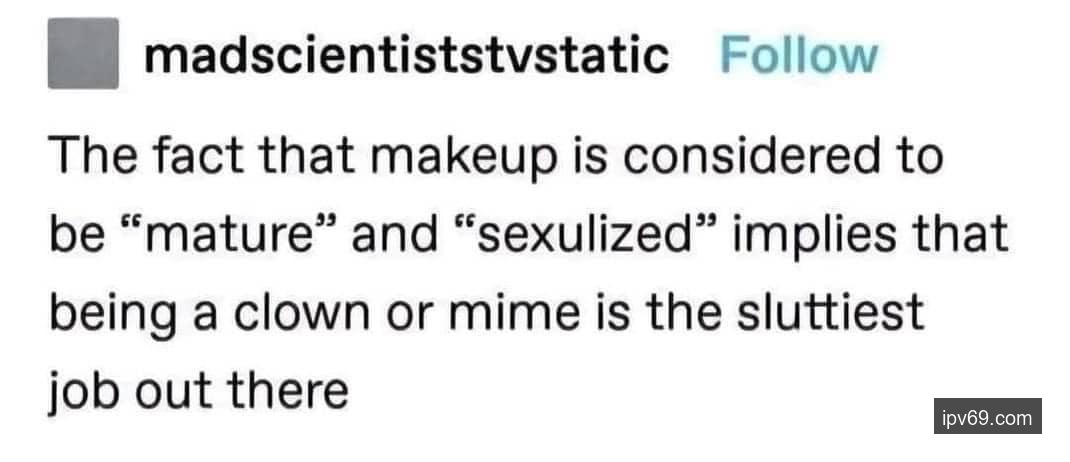Open the madscientiststvstatic profile name

point(406,56)
